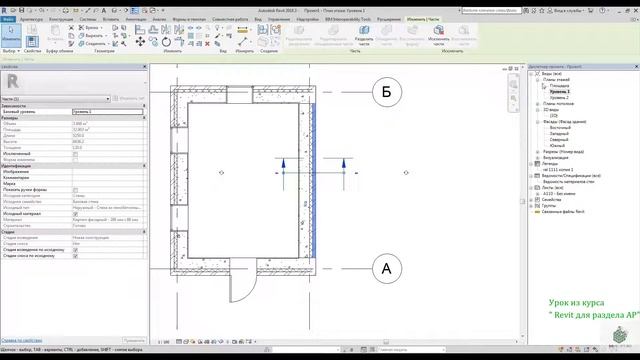
Task: Toggle the Исходный материал checkbox
Action: click(75, 214)
